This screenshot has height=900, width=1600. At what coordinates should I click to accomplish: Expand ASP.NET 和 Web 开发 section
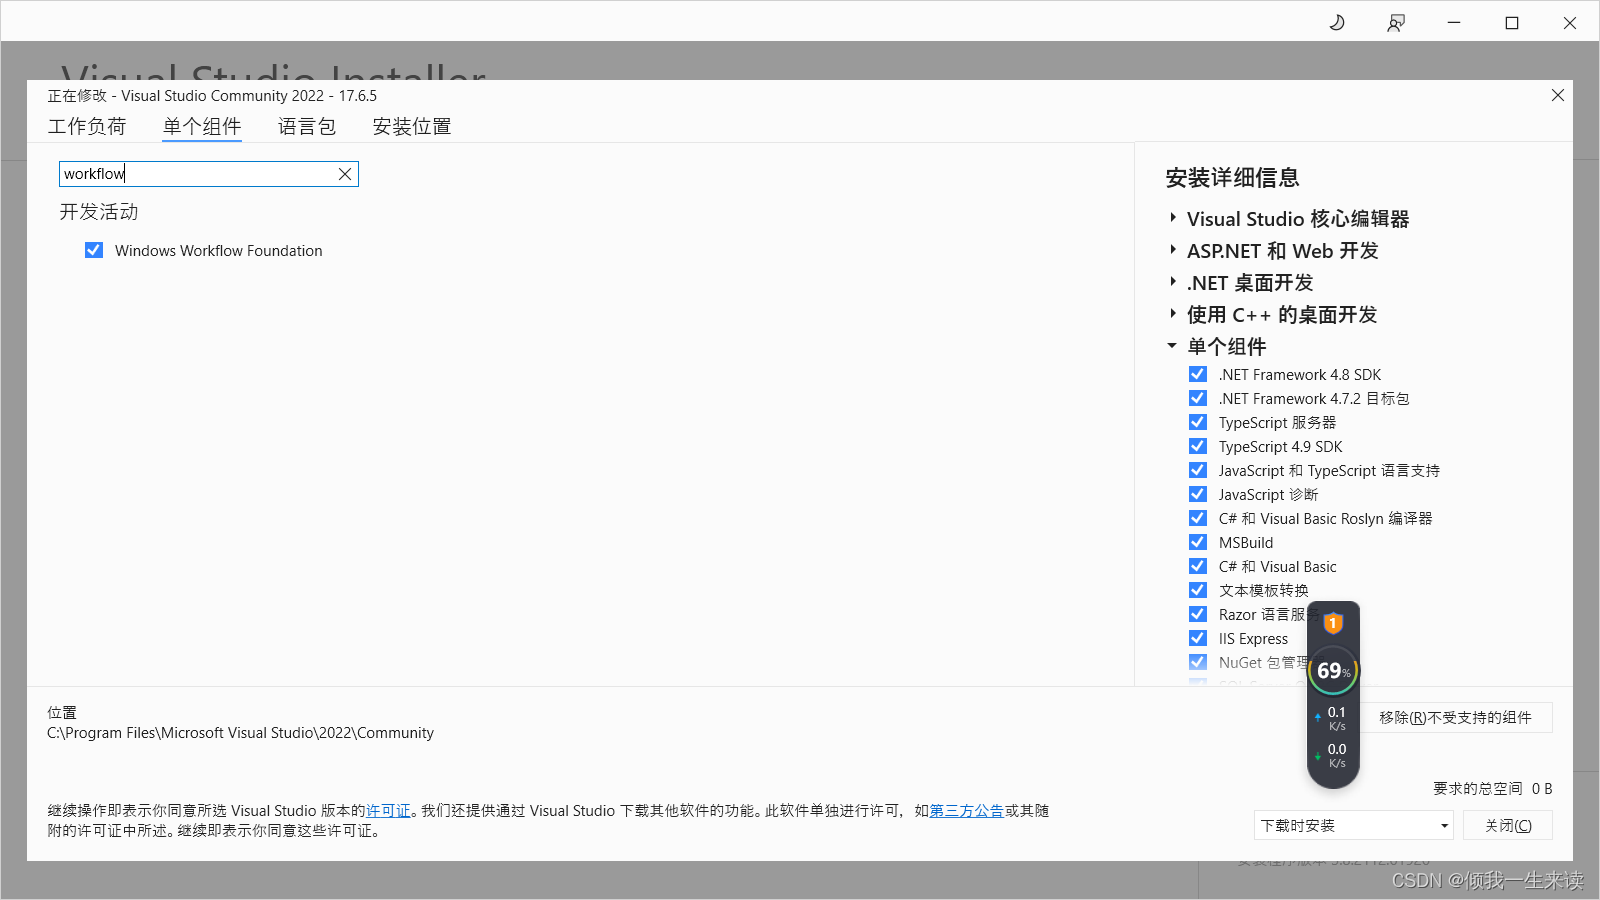1173,250
